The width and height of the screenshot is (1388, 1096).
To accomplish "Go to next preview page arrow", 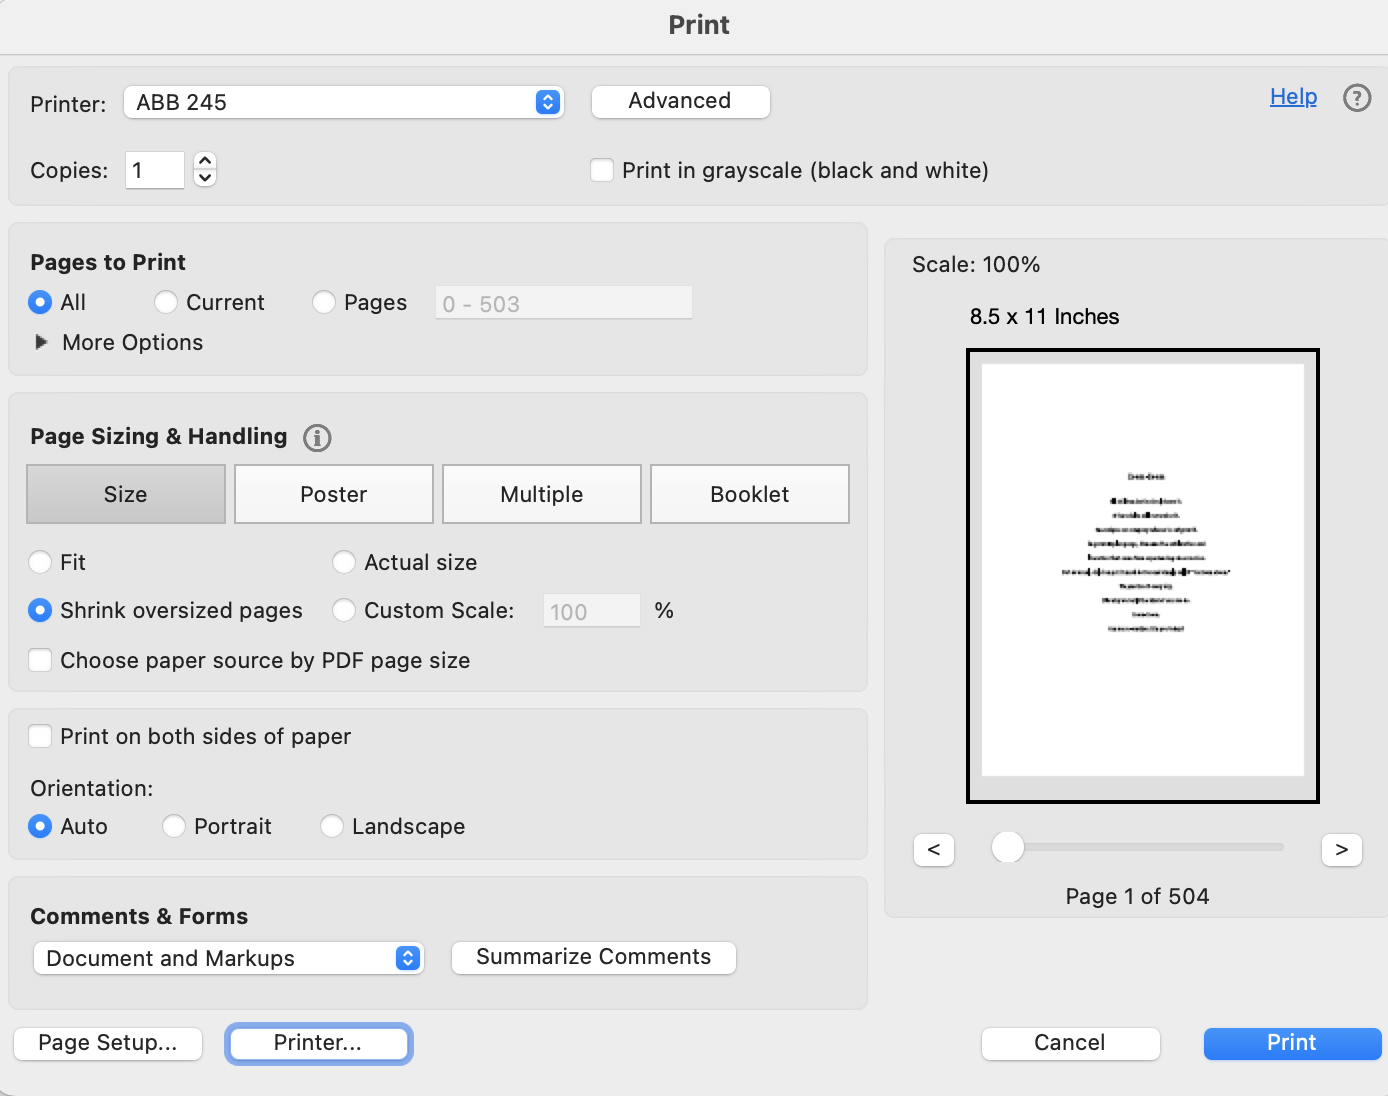I will pos(1341,849).
